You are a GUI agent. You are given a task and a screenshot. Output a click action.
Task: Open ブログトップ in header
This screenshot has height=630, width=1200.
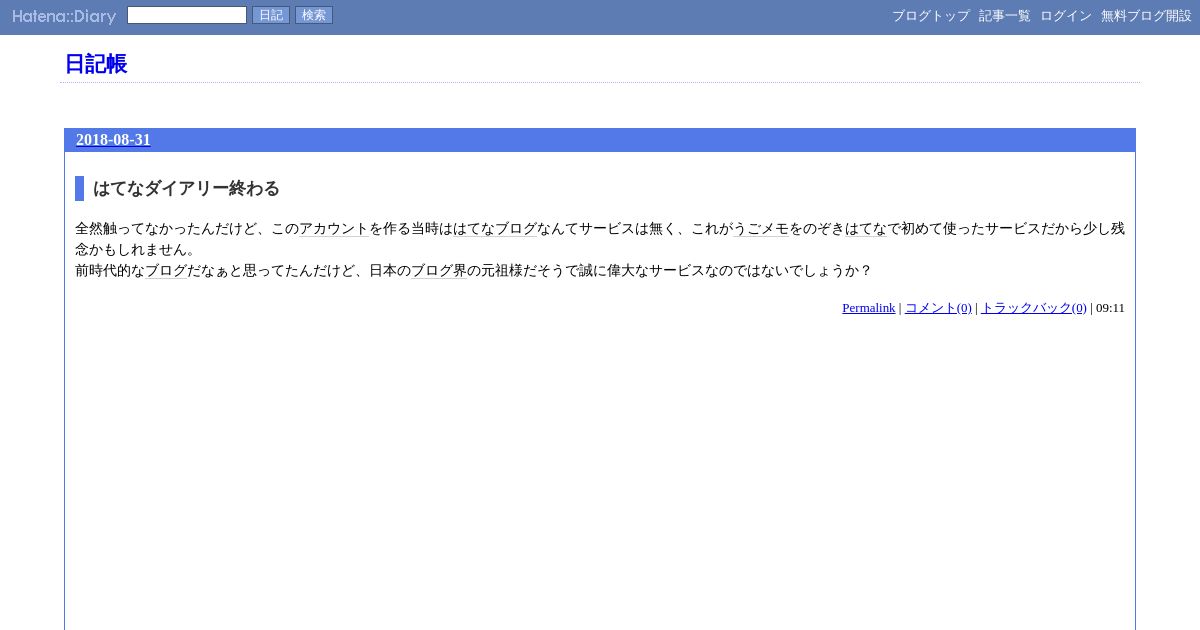click(x=931, y=16)
